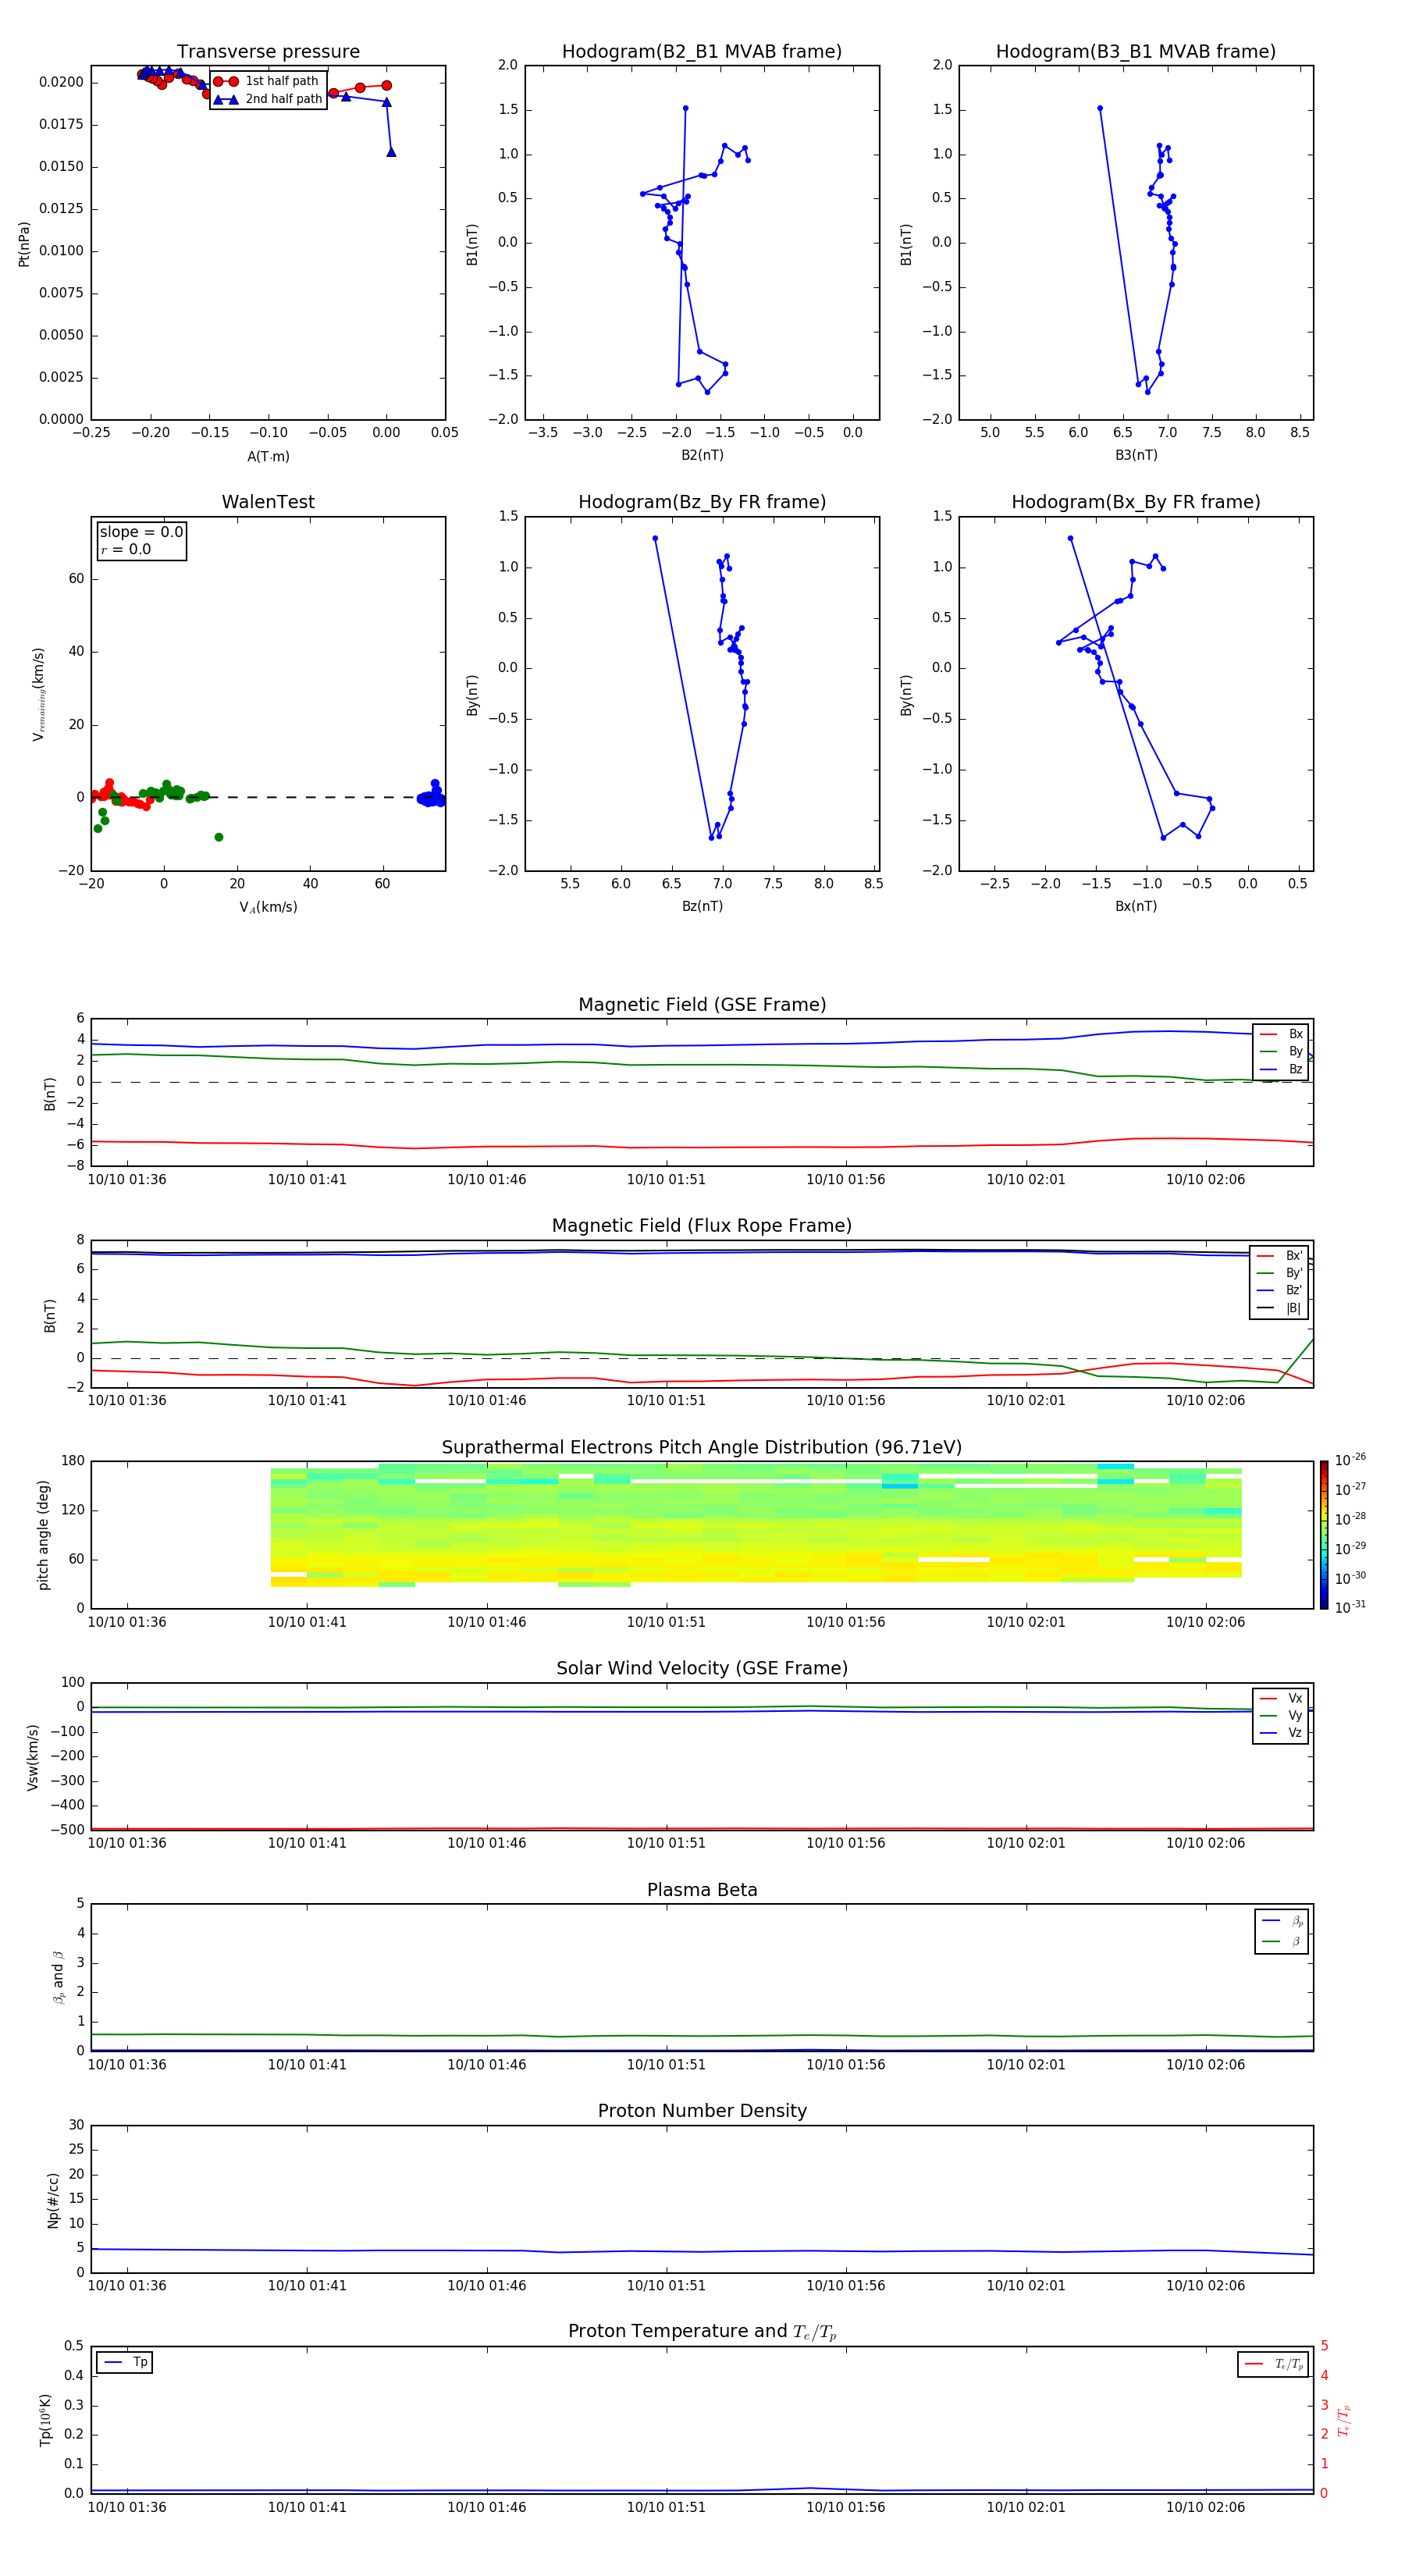Click the Plasma Beta legend box

coord(1281,1931)
